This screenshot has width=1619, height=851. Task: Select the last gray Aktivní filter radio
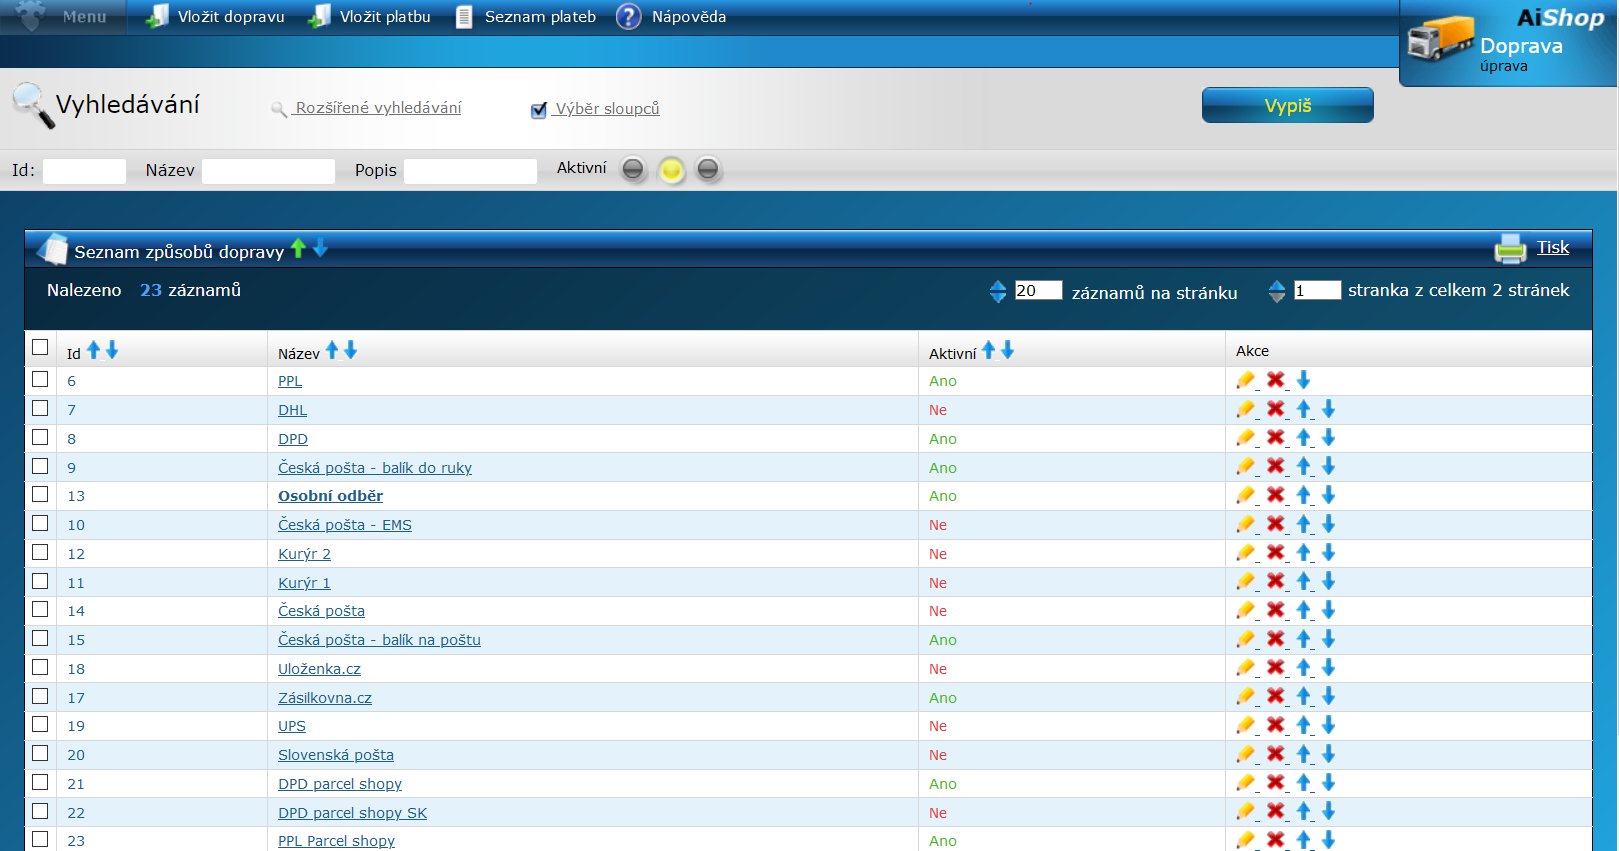pos(708,169)
